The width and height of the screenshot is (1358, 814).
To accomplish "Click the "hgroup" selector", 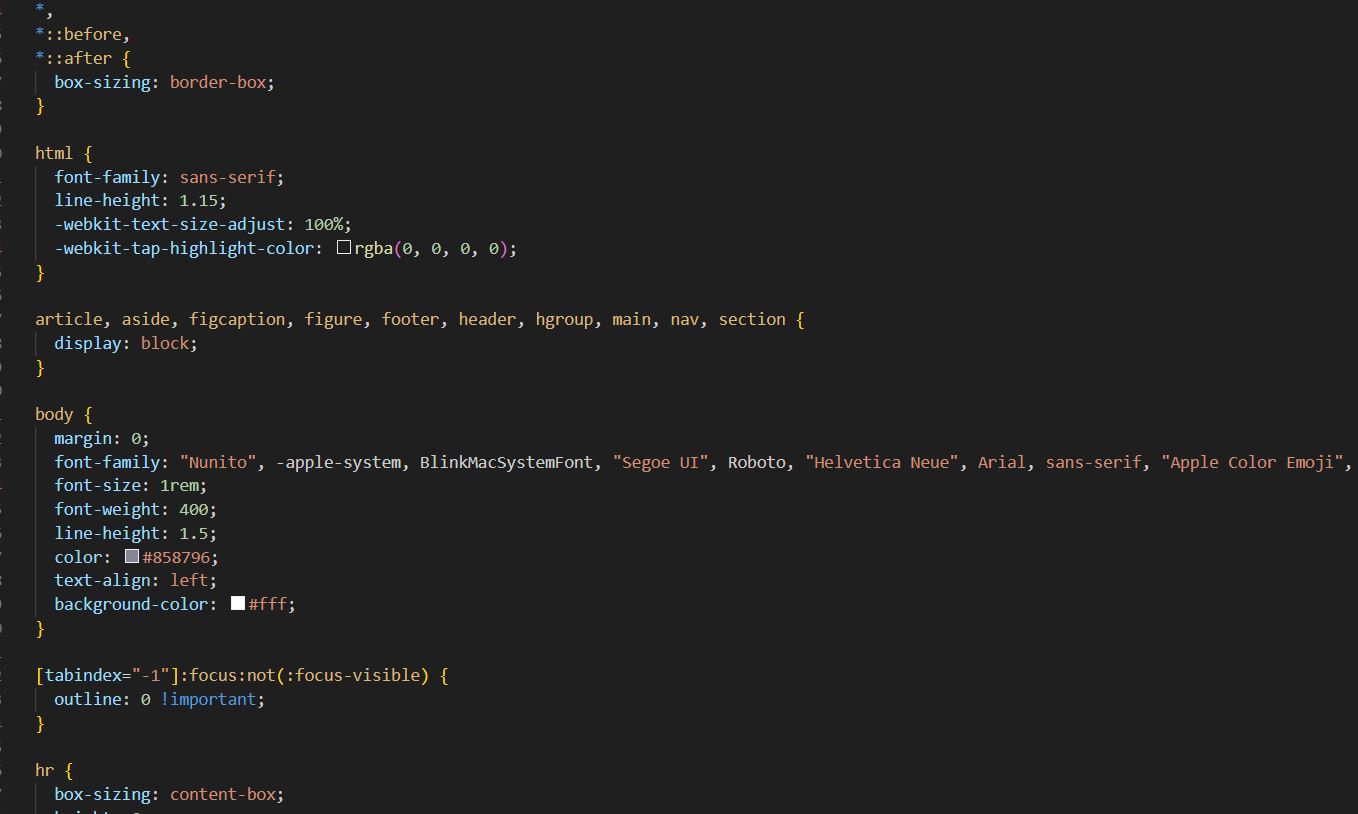I will (565, 319).
